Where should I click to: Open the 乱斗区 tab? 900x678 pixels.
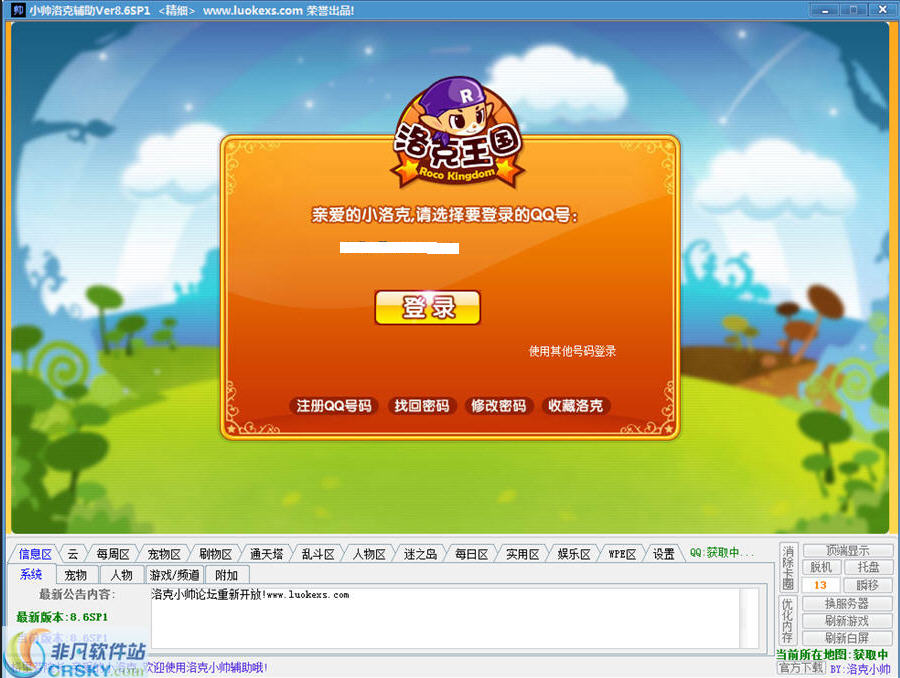(317, 554)
